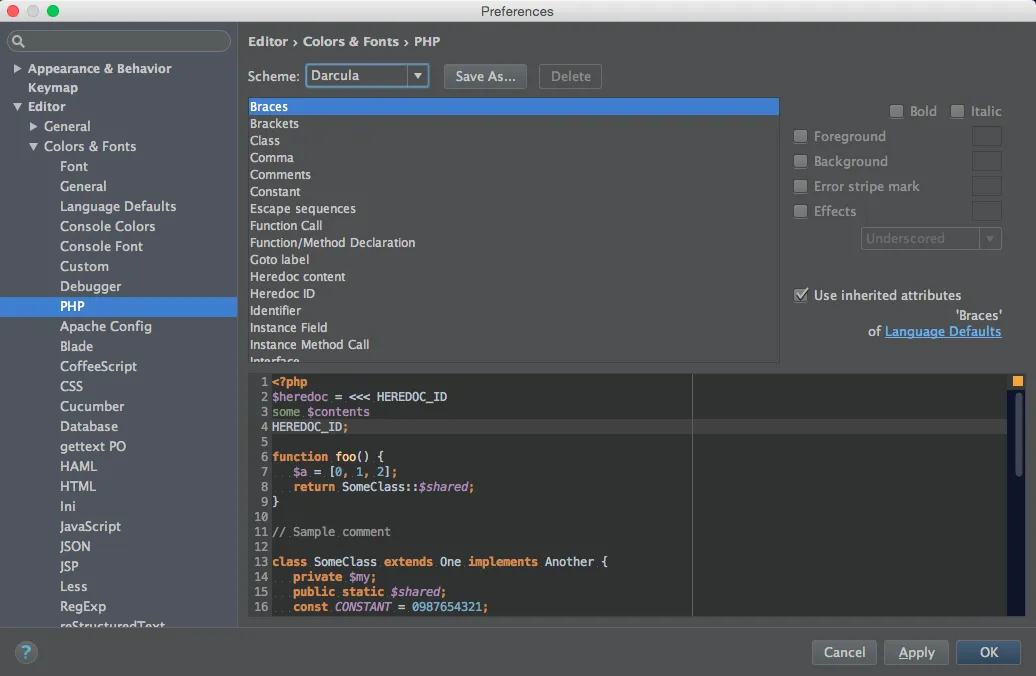Click the search magnifier icon
Viewport: 1036px width, 676px height.
click(18, 42)
